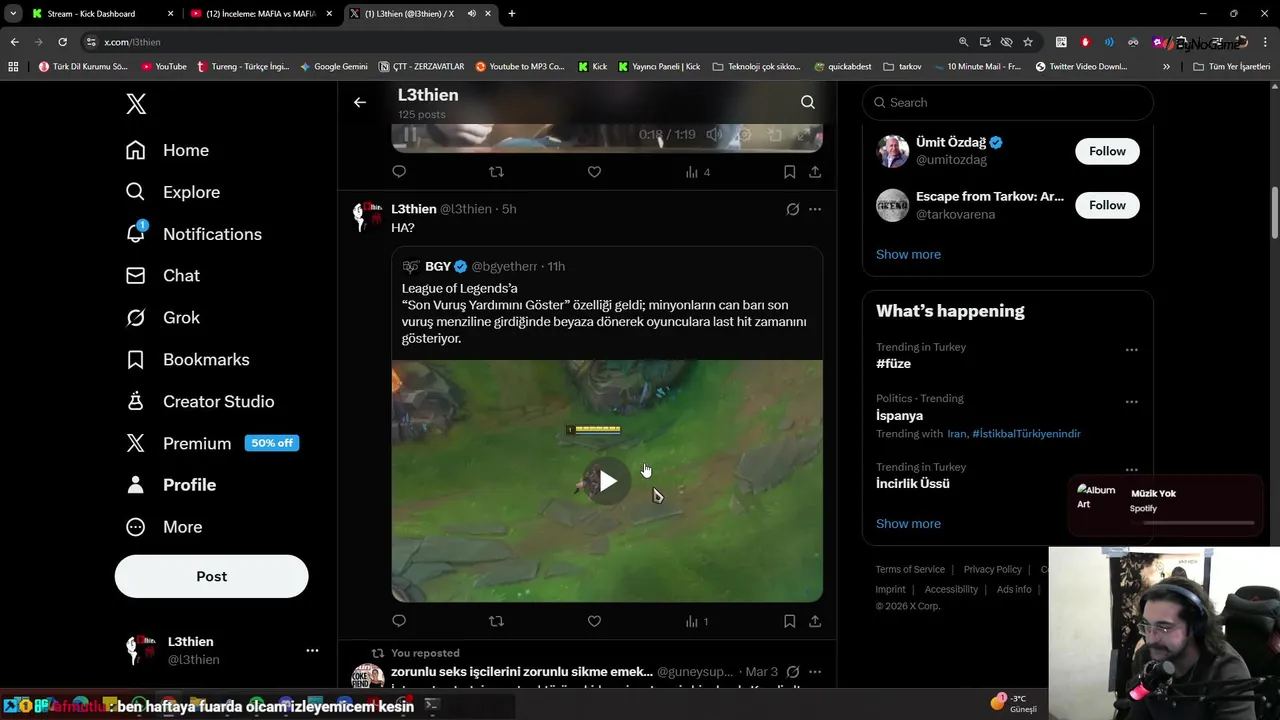
Task: Open Home in the X sidebar
Action: tap(167, 150)
